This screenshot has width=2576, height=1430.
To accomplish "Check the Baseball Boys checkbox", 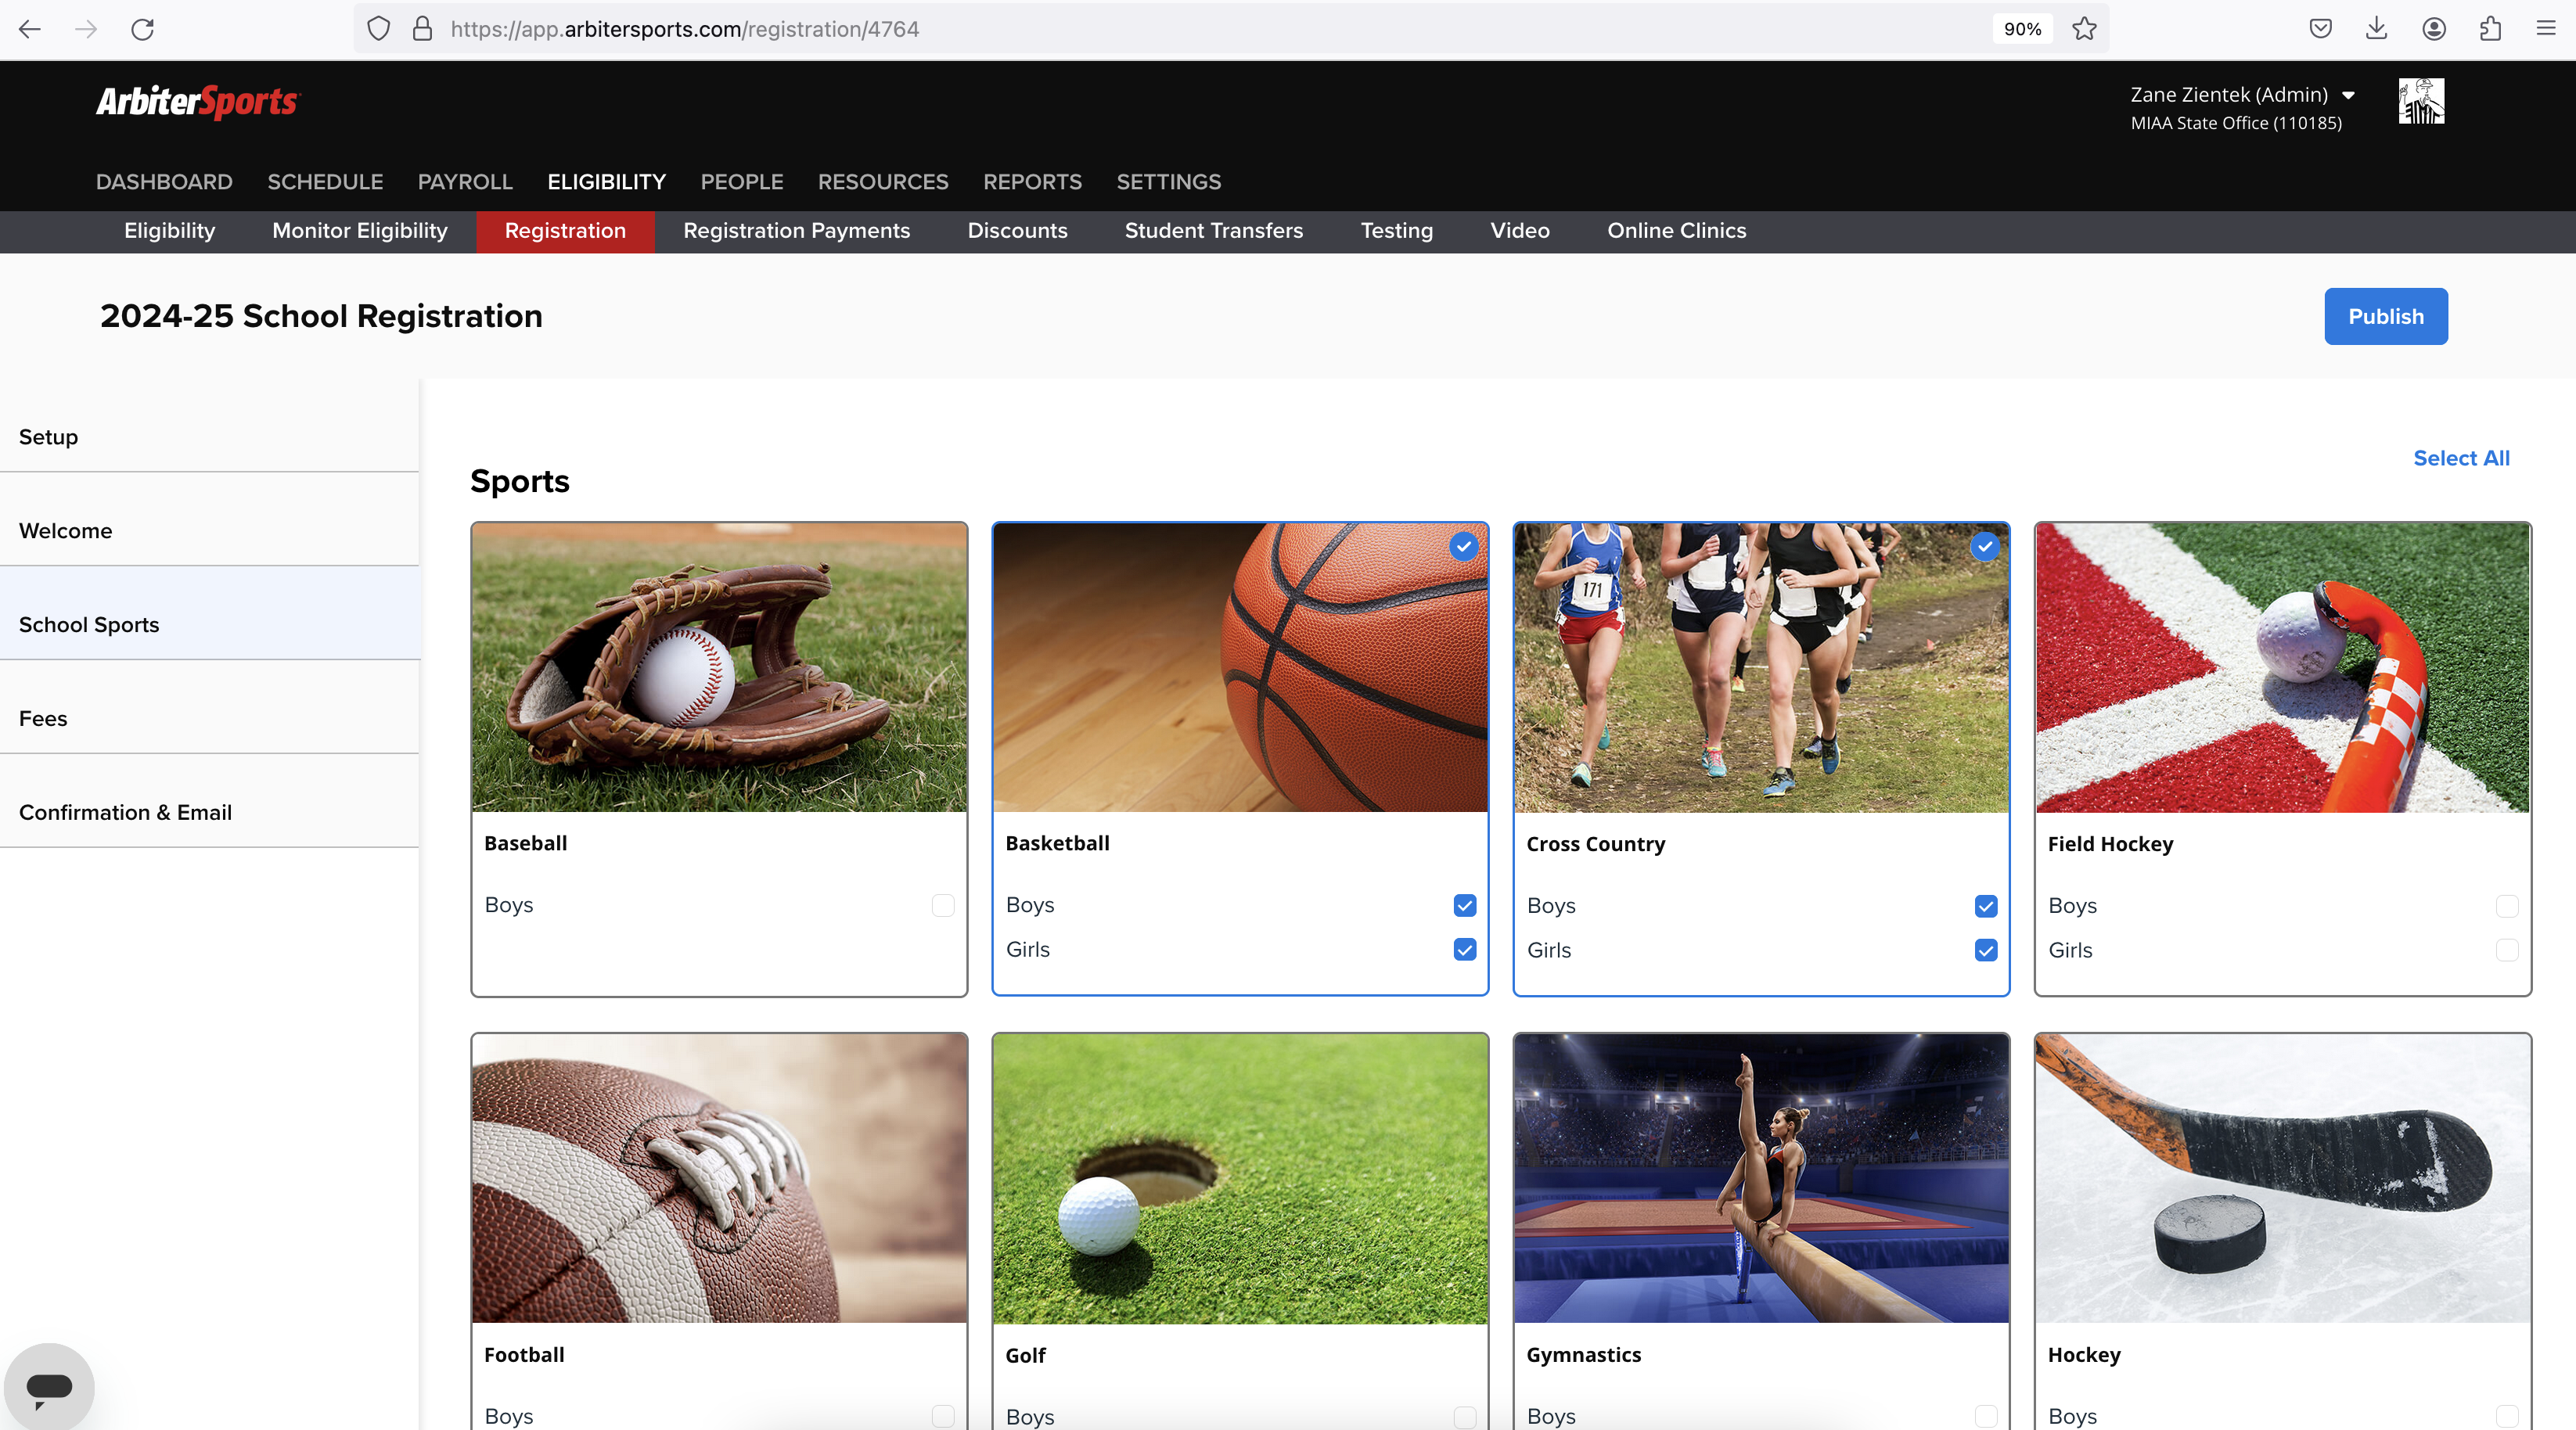I will click(x=943, y=905).
